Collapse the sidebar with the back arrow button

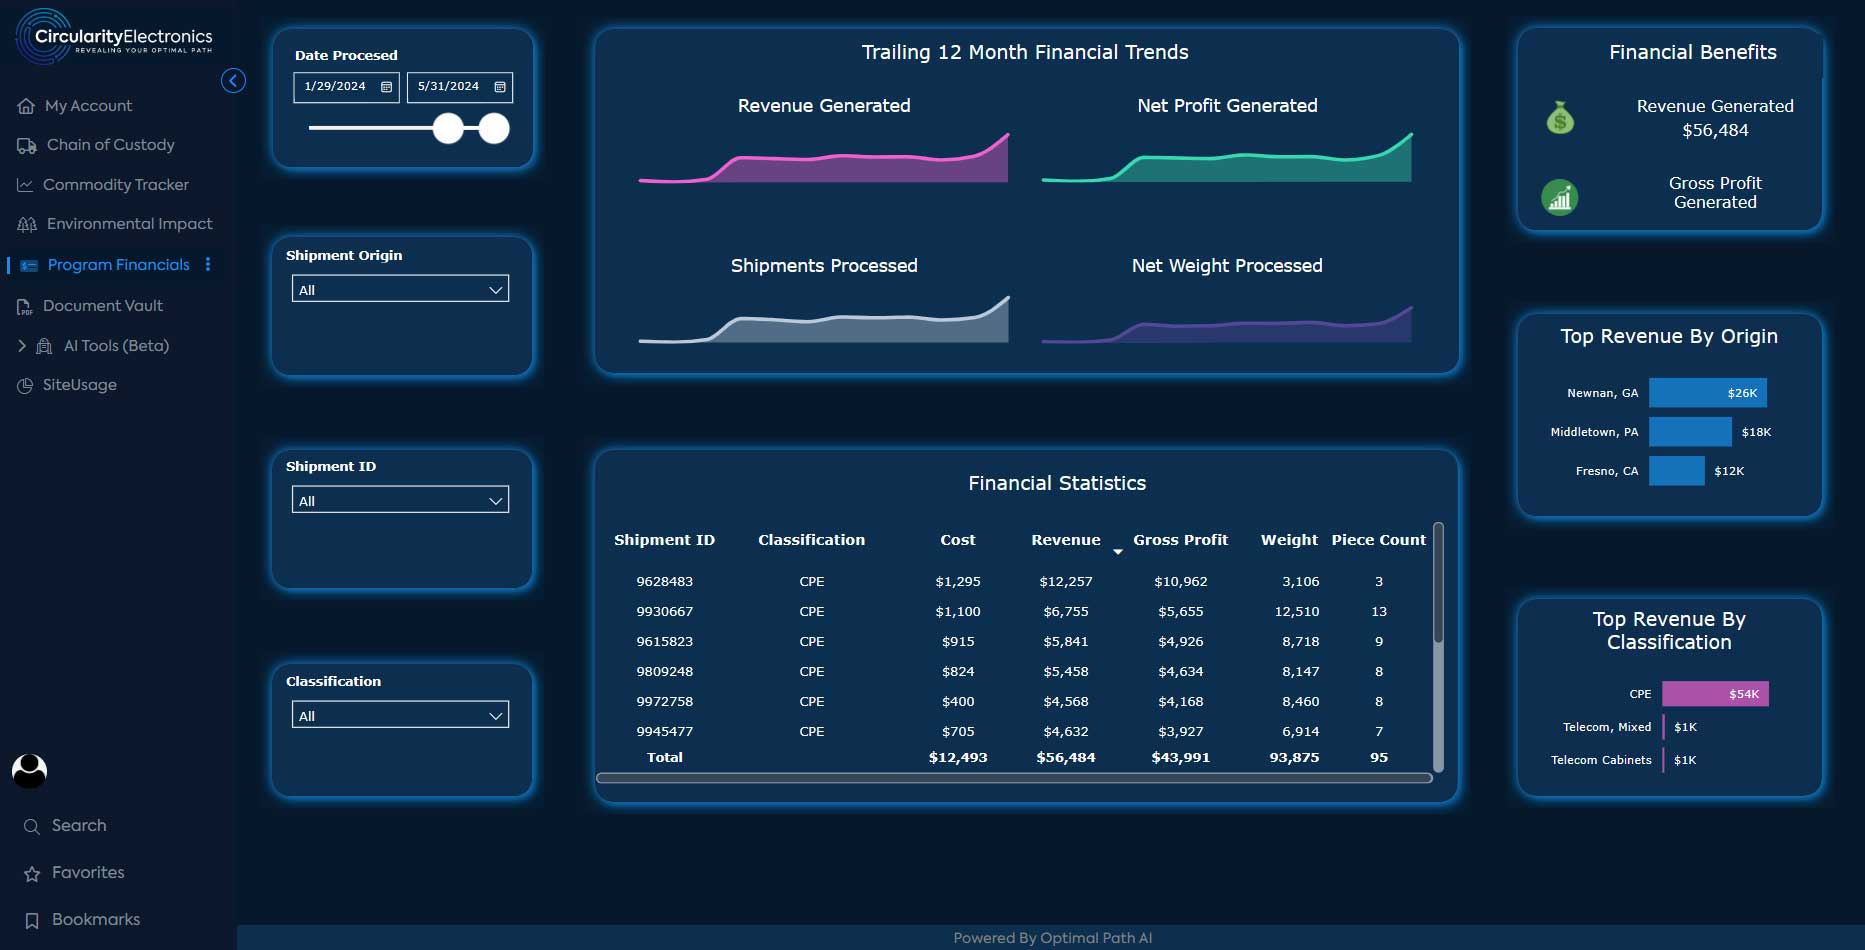[233, 81]
